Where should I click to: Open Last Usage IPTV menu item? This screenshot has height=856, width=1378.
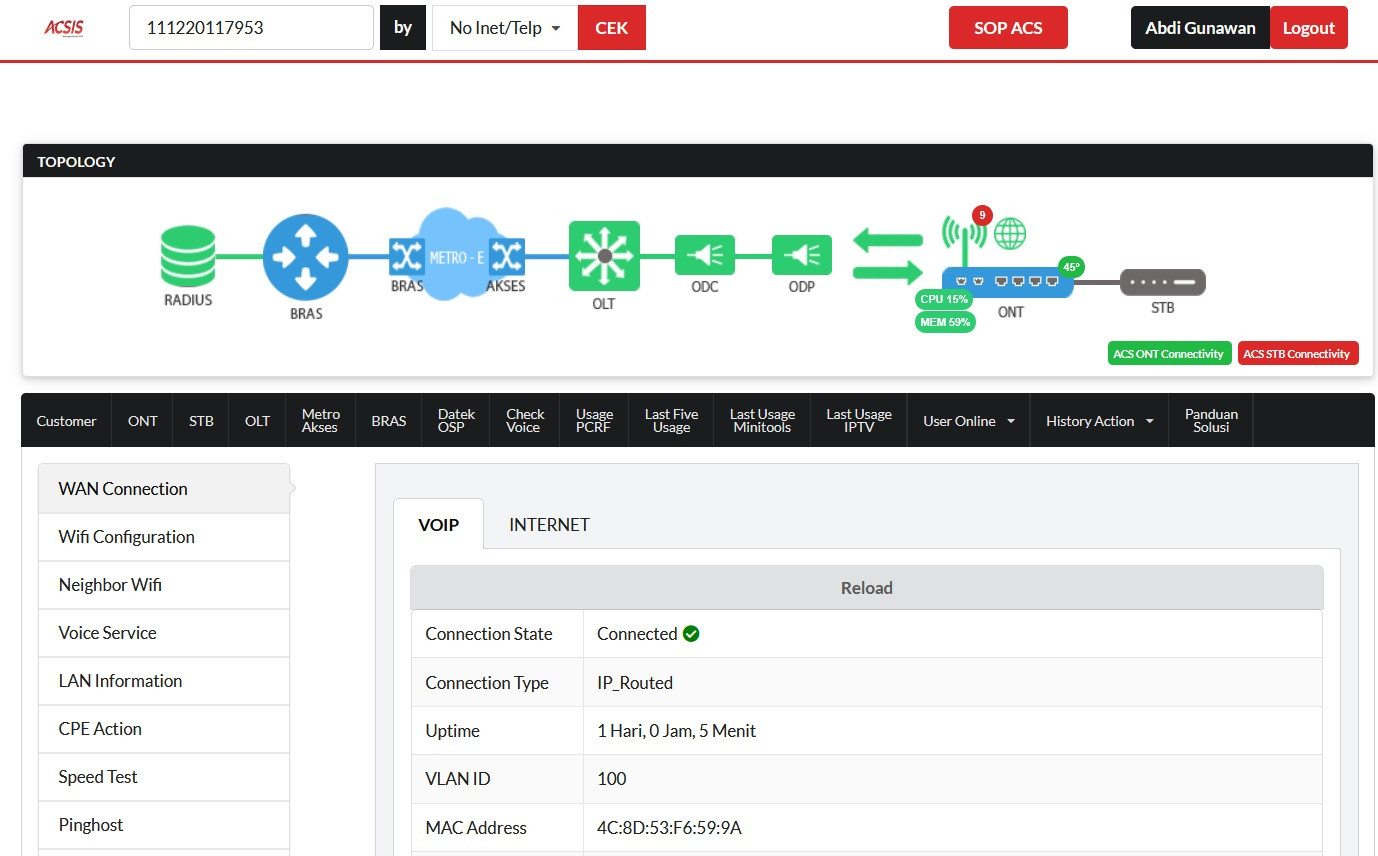tap(858, 421)
